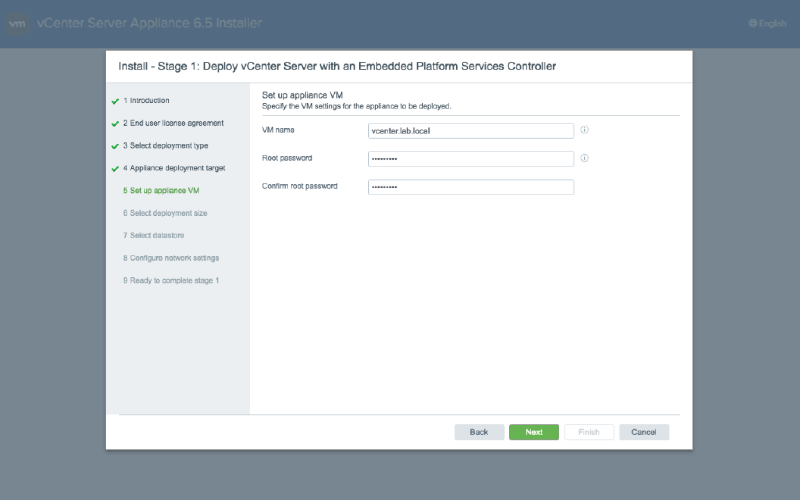Screen dimensions: 800x500
Task: Focus the VM name text field
Action: click(x=470, y=130)
